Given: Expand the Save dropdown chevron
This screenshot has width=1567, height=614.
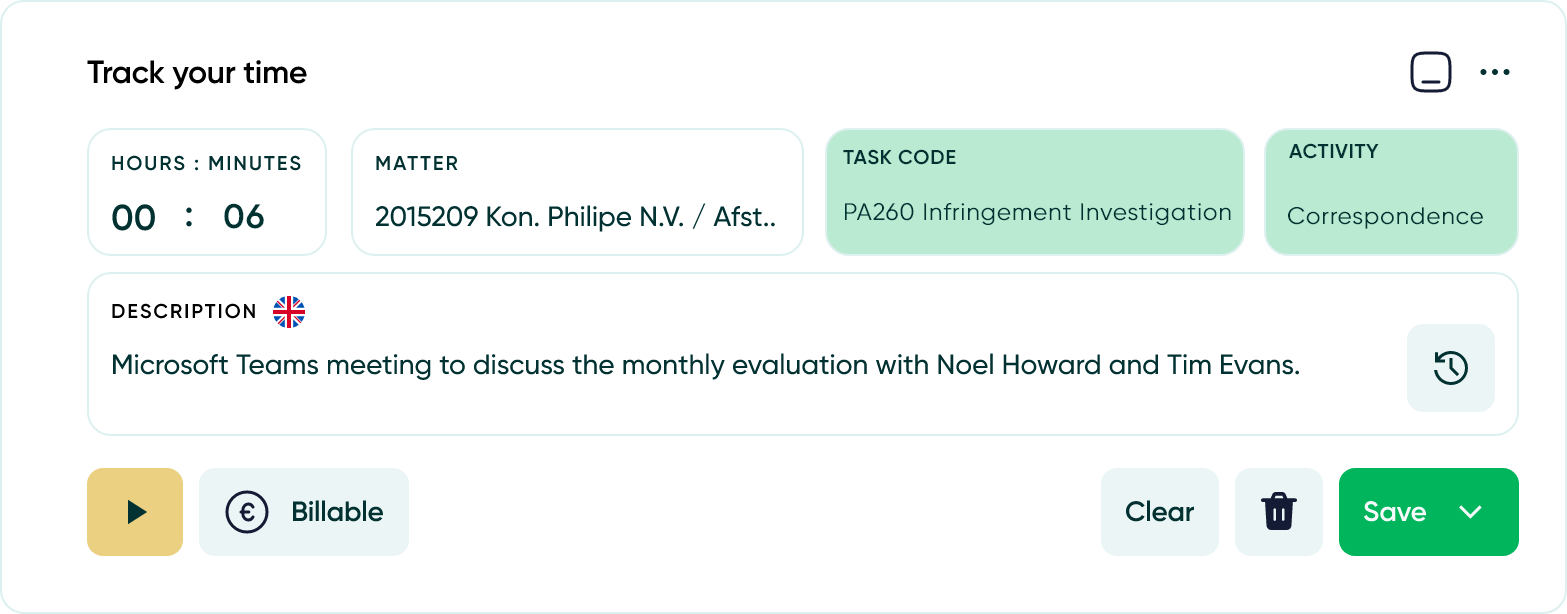Looking at the screenshot, I should pyautogui.click(x=1469, y=512).
